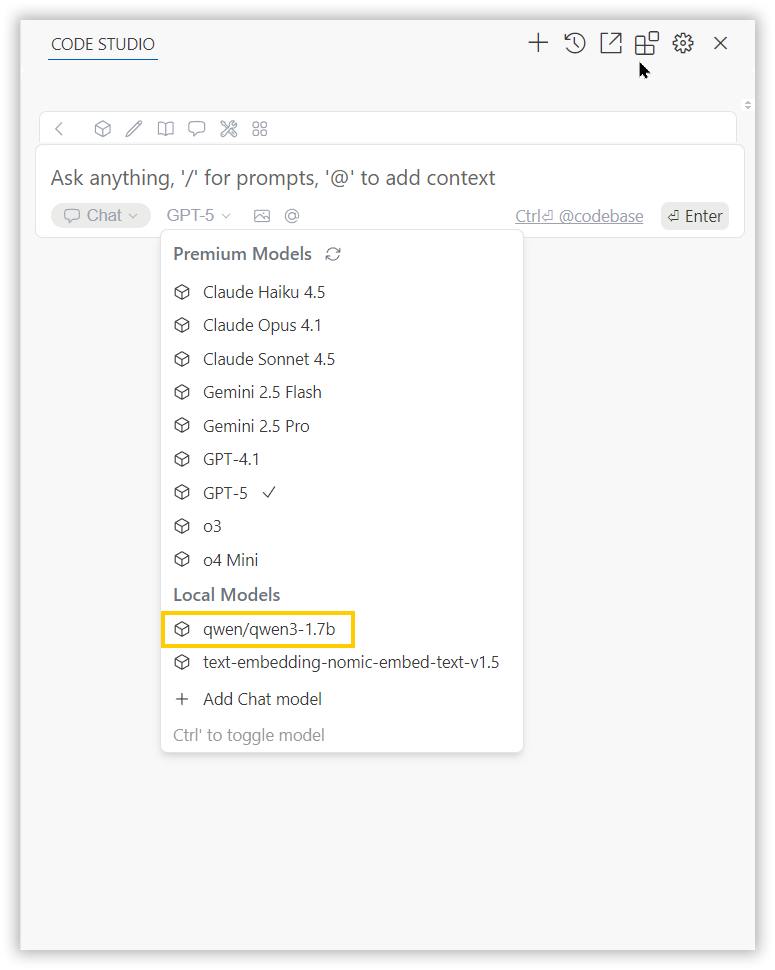Click the Enter send button

click(x=694, y=215)
